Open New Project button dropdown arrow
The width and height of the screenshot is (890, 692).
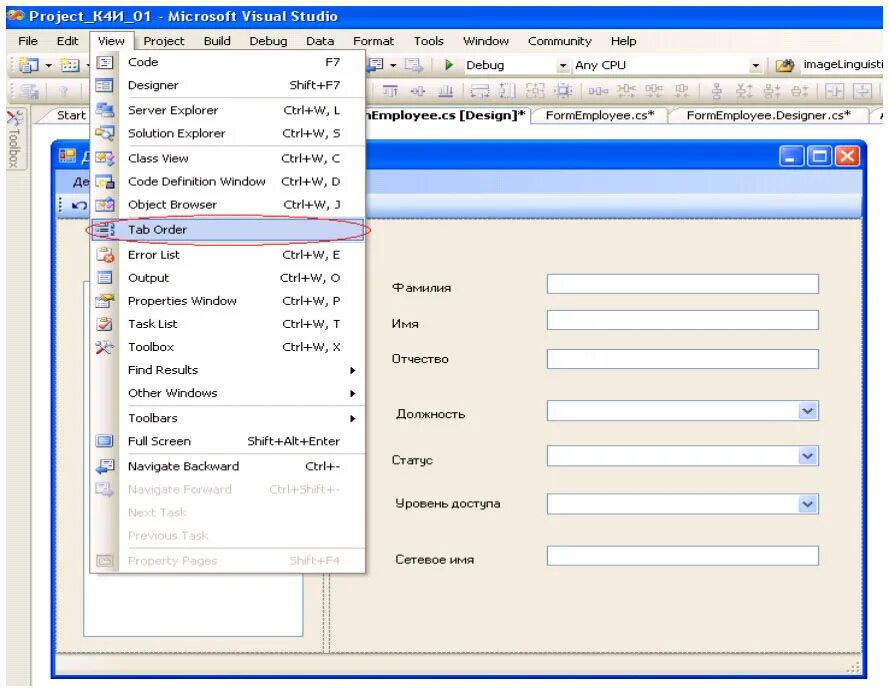pyautogui.click(x=49, y=66)
